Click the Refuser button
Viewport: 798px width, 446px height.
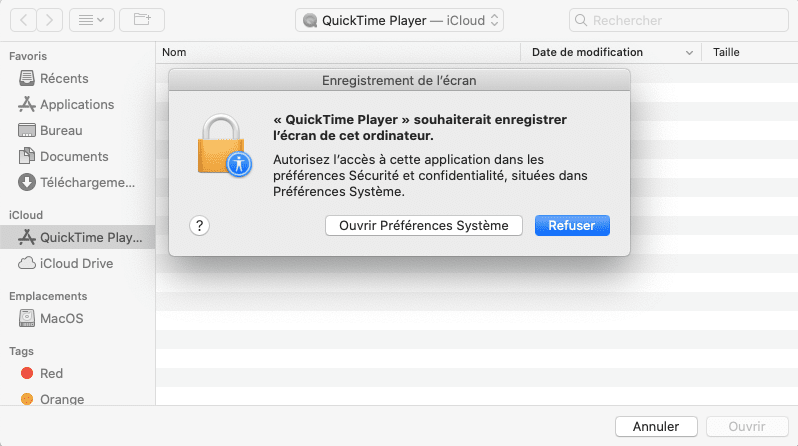coord(572,226)
